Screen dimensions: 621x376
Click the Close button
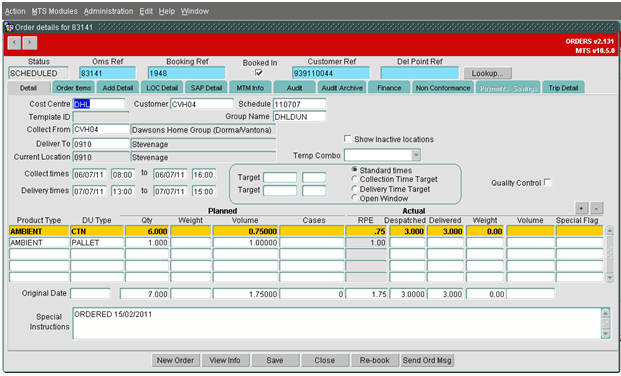click(325, 360)
